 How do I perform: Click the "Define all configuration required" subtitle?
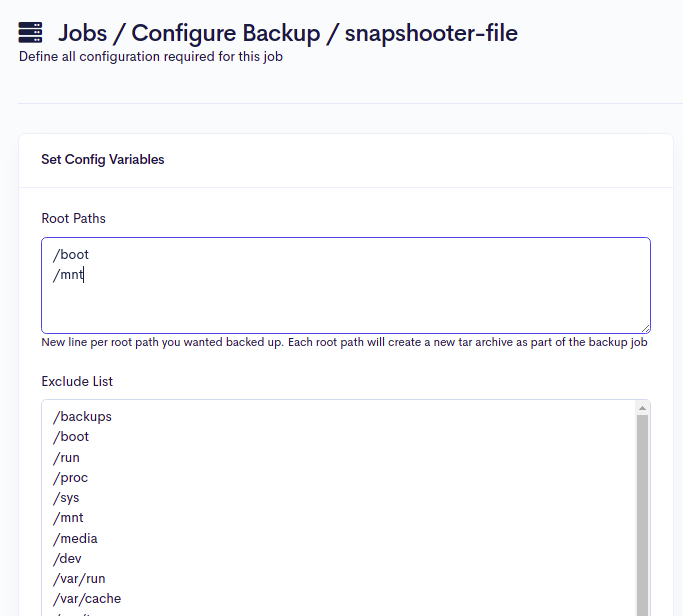[151, 57]
